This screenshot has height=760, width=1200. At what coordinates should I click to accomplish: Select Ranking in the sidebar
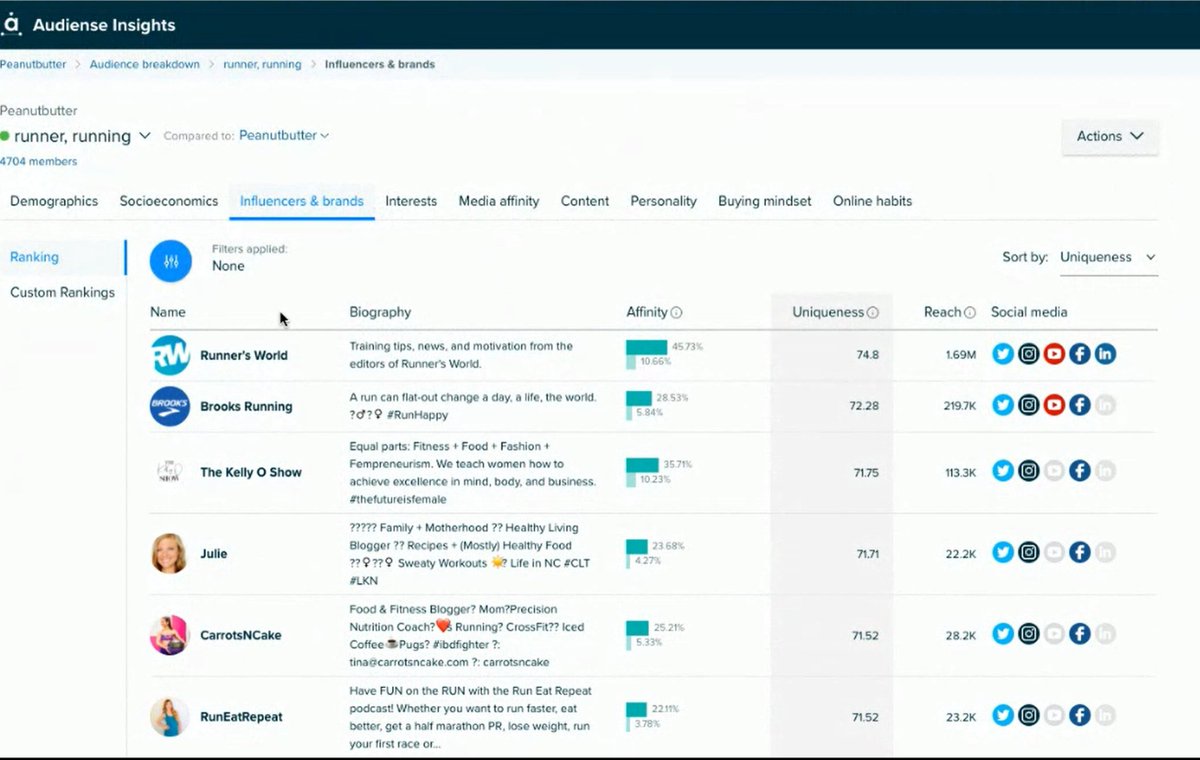tap(34, 257)
